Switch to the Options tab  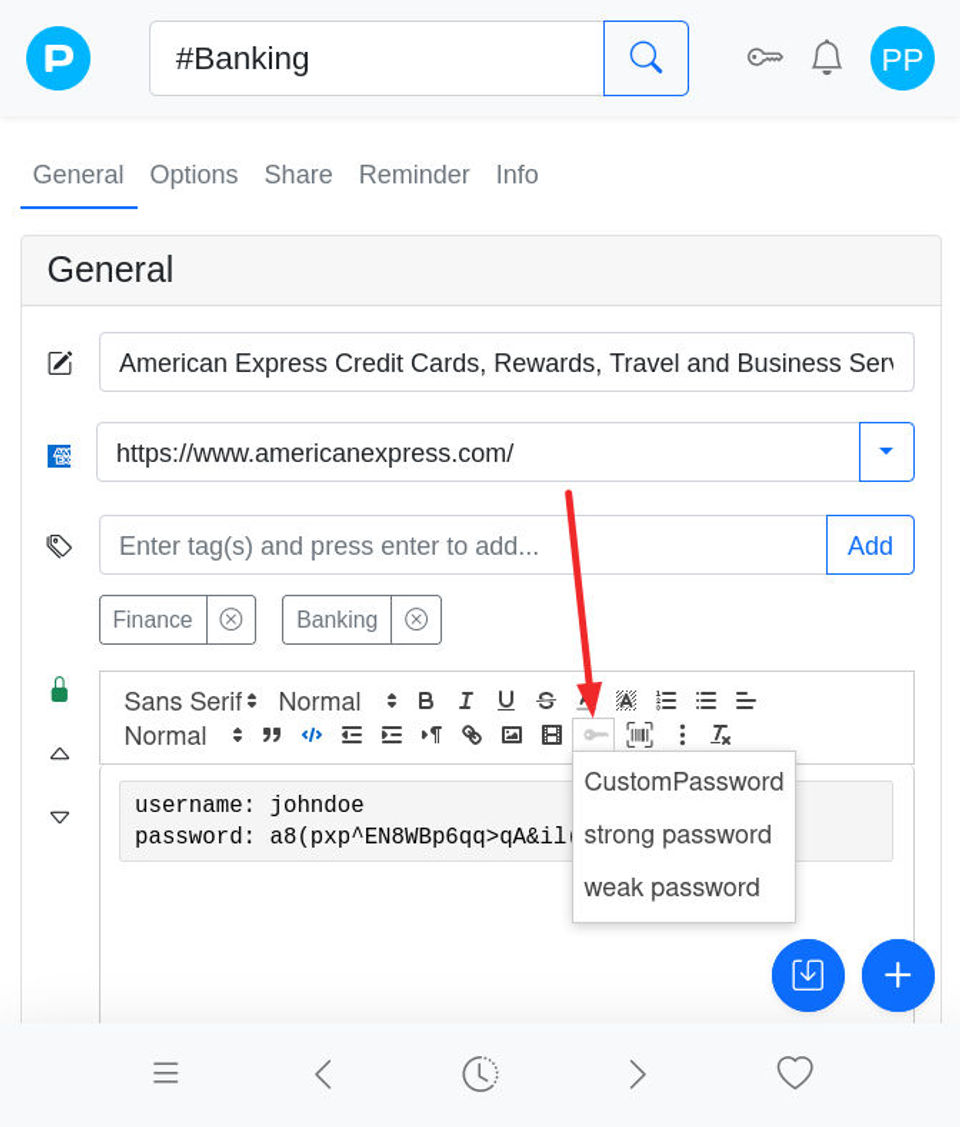coord(194,175)
